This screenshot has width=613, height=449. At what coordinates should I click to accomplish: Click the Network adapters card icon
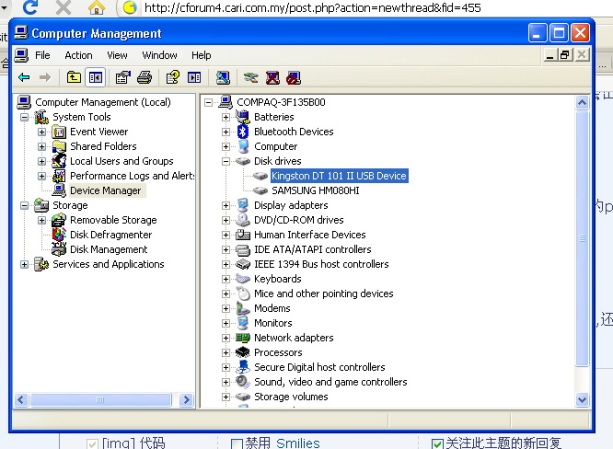243,338
